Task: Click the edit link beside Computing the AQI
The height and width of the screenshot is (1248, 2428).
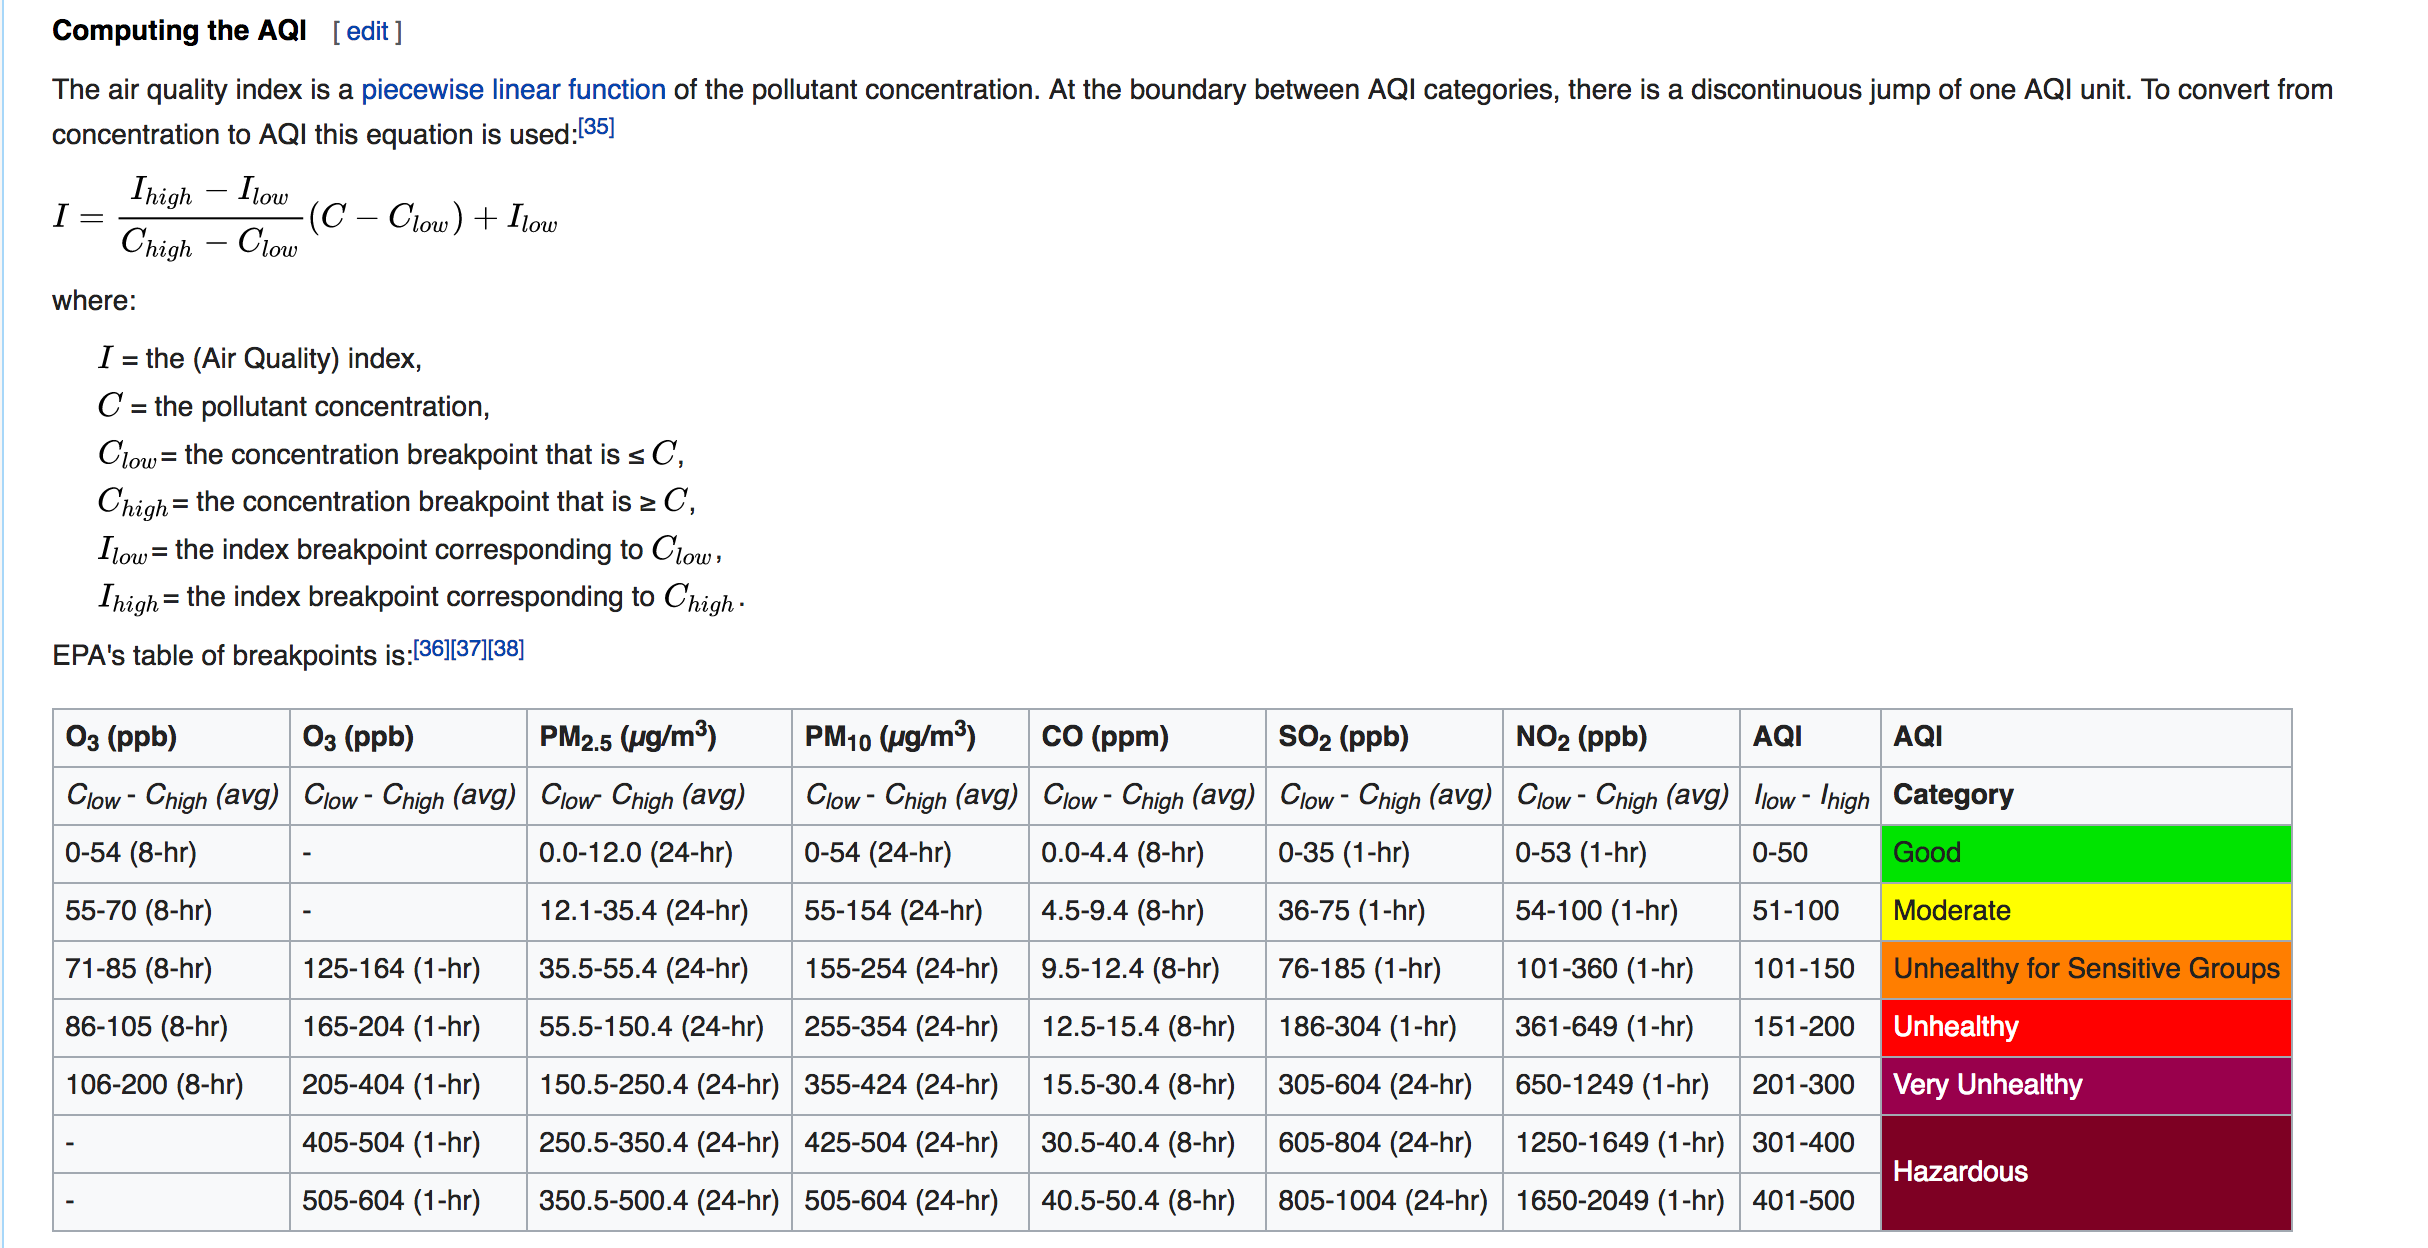Action: pos(367,32)
